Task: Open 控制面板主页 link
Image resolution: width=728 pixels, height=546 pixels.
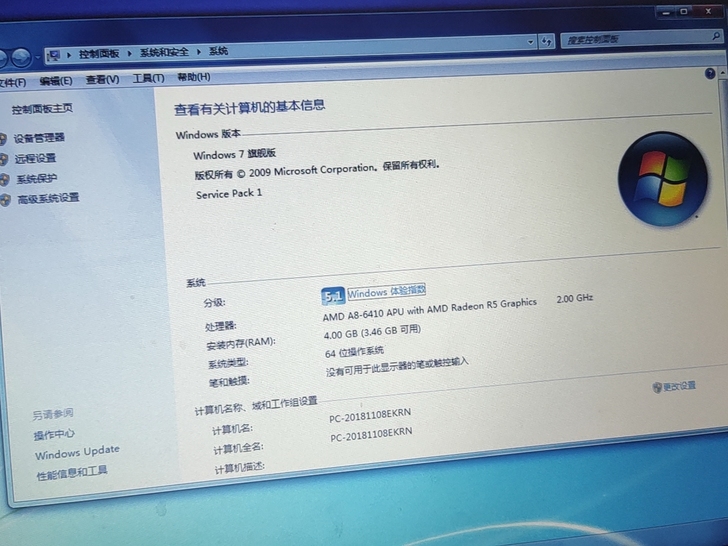Action: coord(42,109)
